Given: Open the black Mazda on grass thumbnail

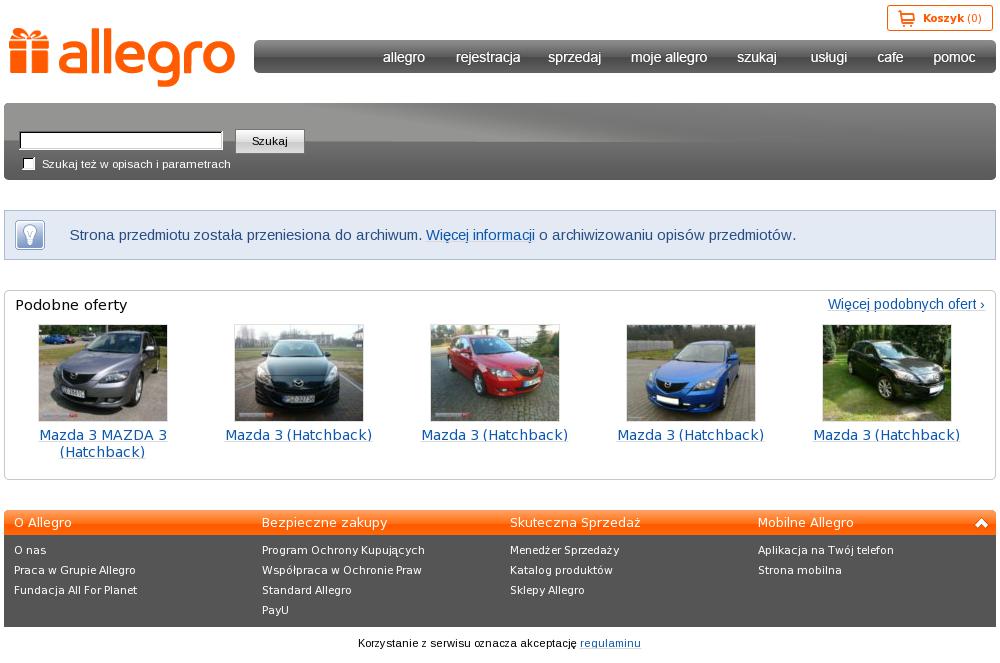Looking at the screenshot, I should (x=886, y=373).
